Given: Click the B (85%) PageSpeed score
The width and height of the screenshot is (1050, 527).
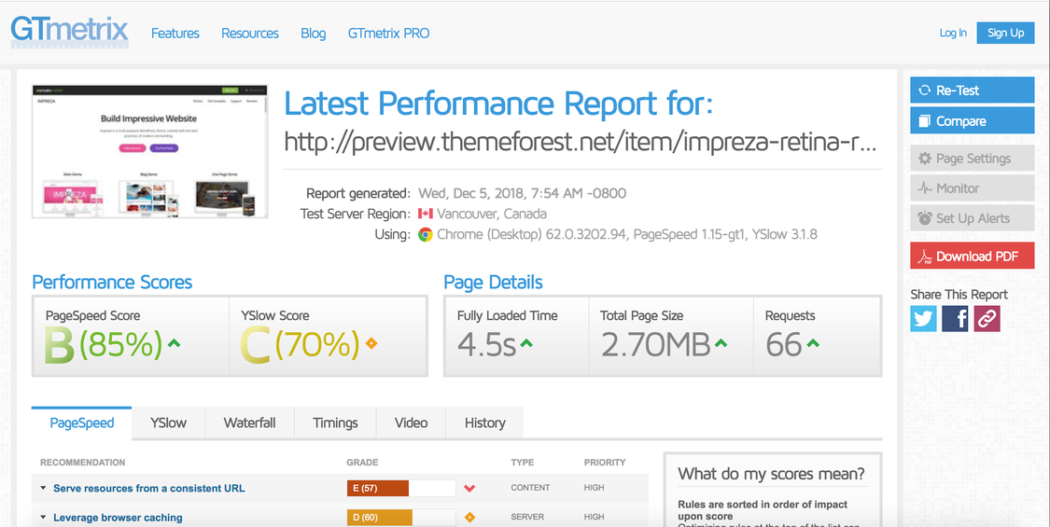Looking at the screenshot, I should tap(104, 345).
